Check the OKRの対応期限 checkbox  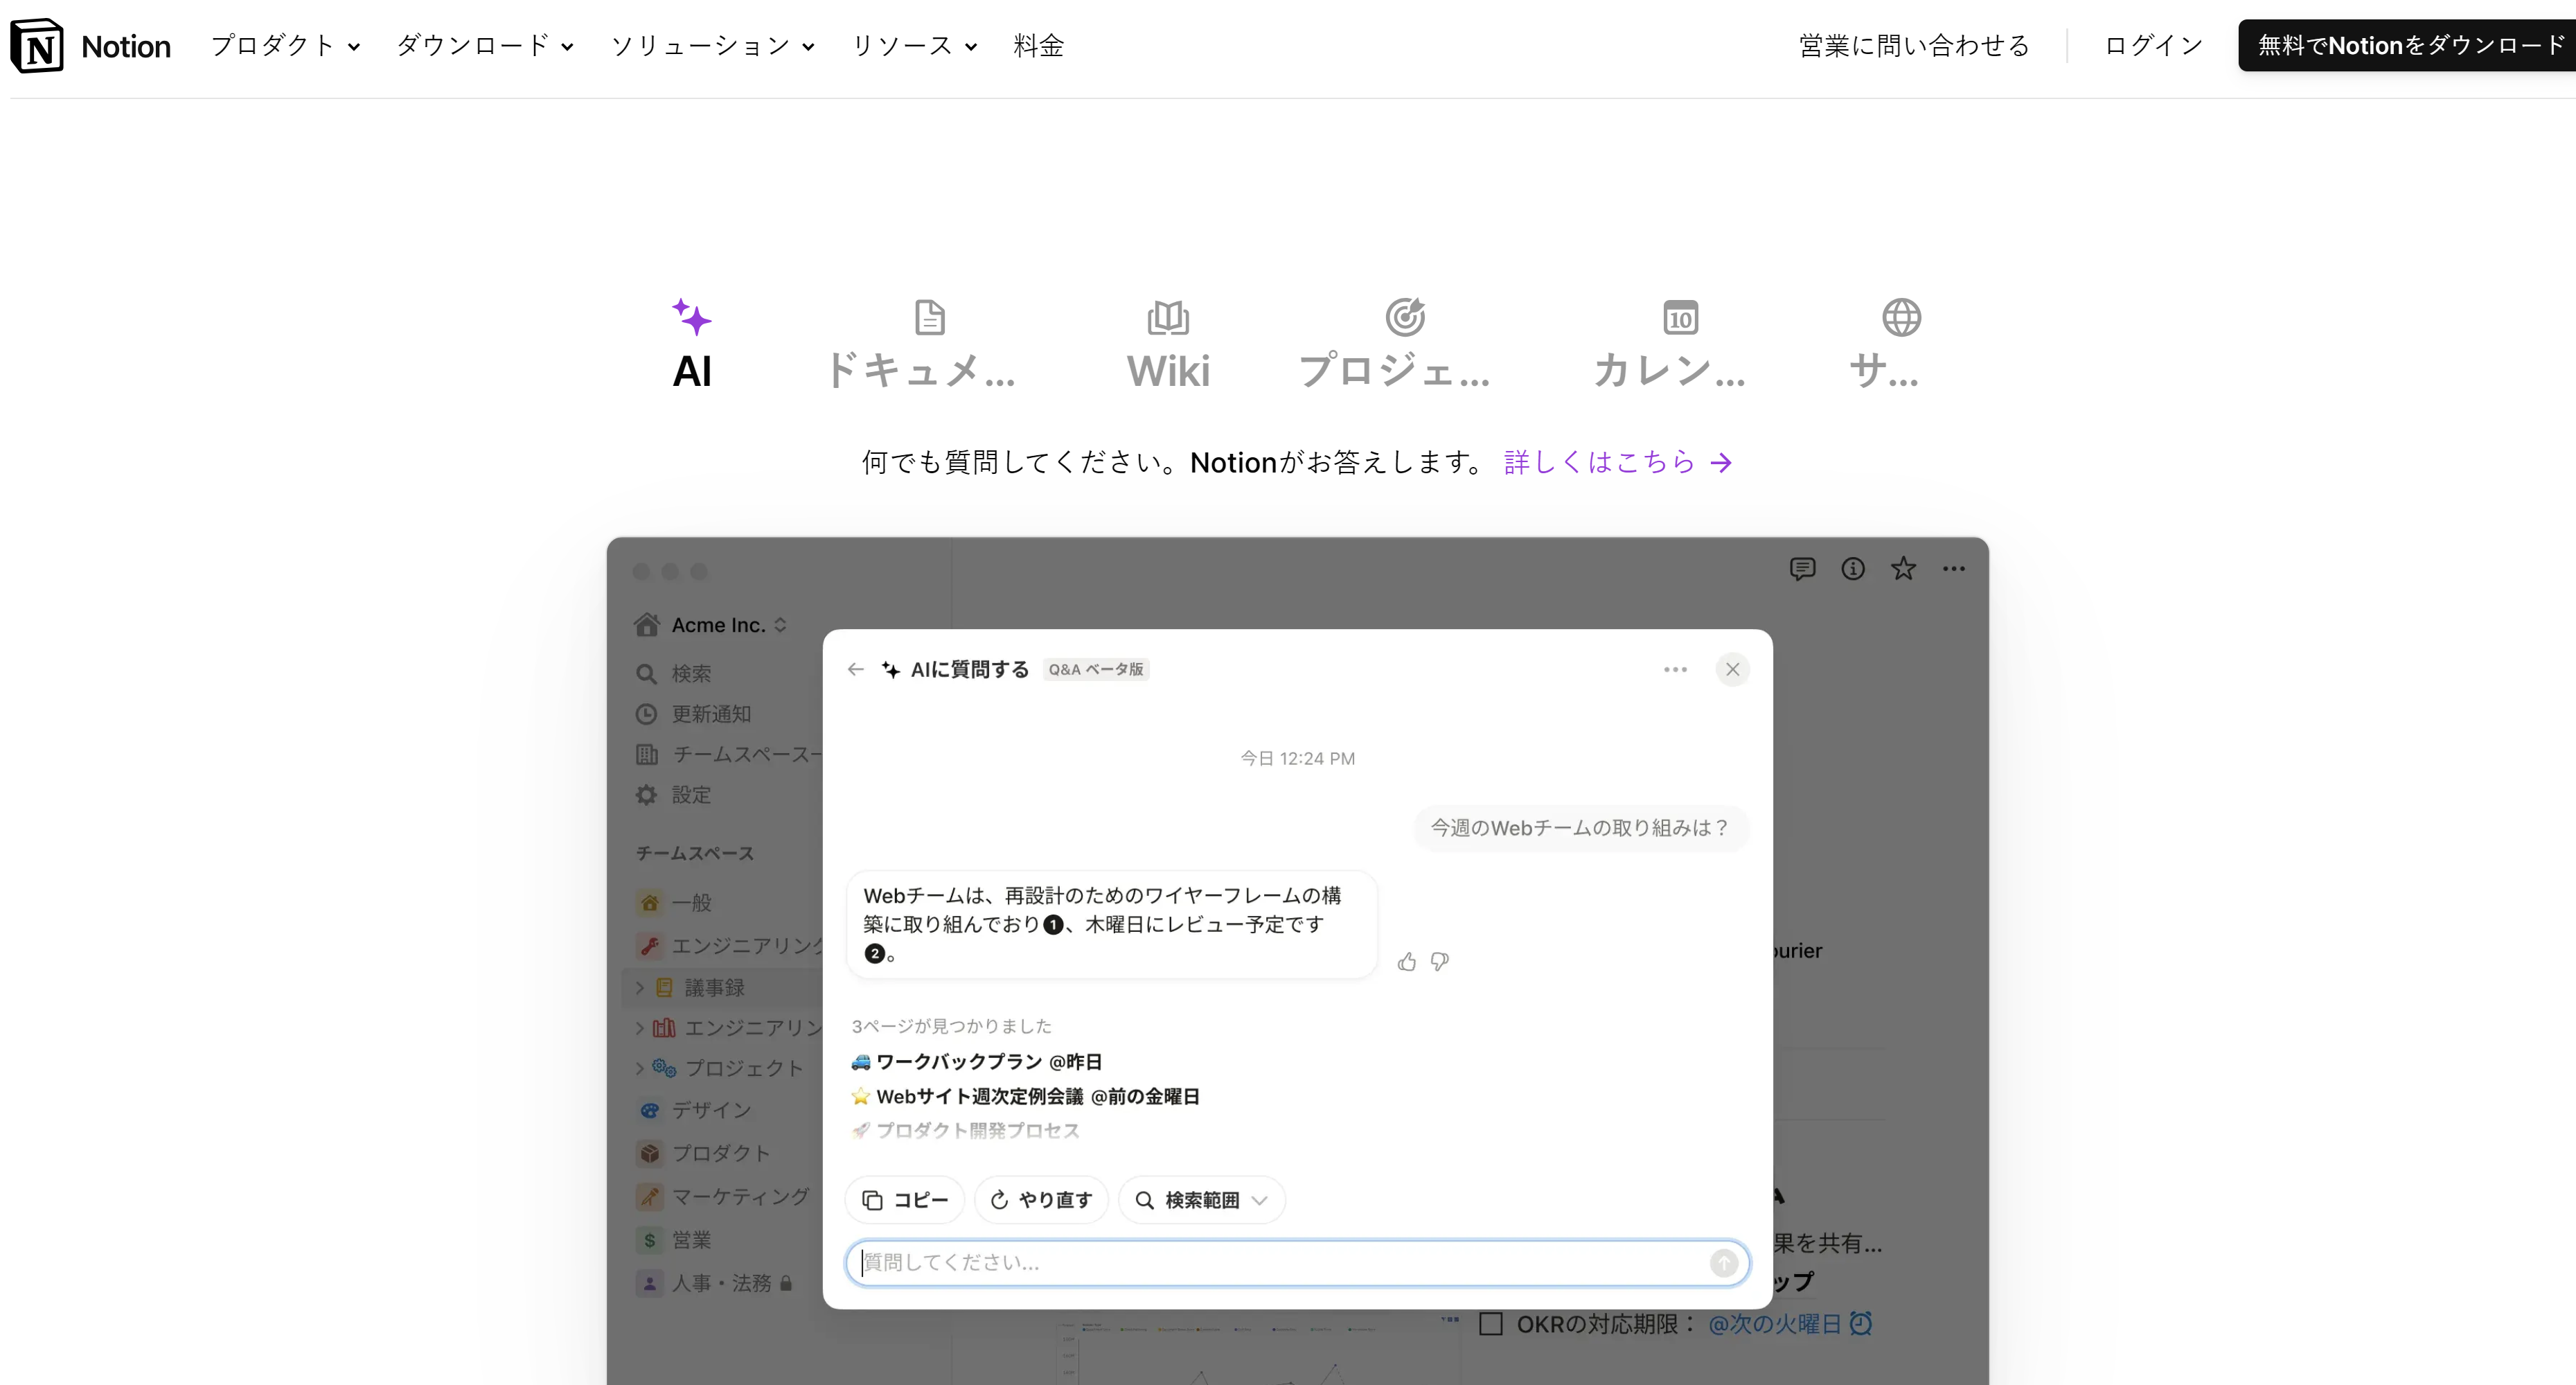click(1490, 1324)
